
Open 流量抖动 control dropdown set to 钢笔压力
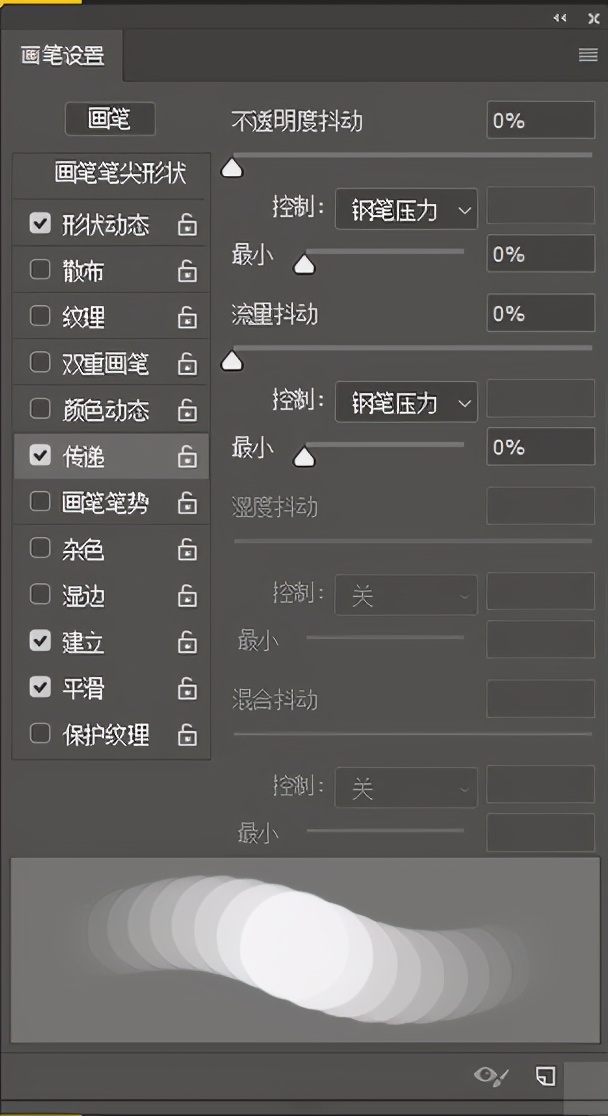[406, 403]
